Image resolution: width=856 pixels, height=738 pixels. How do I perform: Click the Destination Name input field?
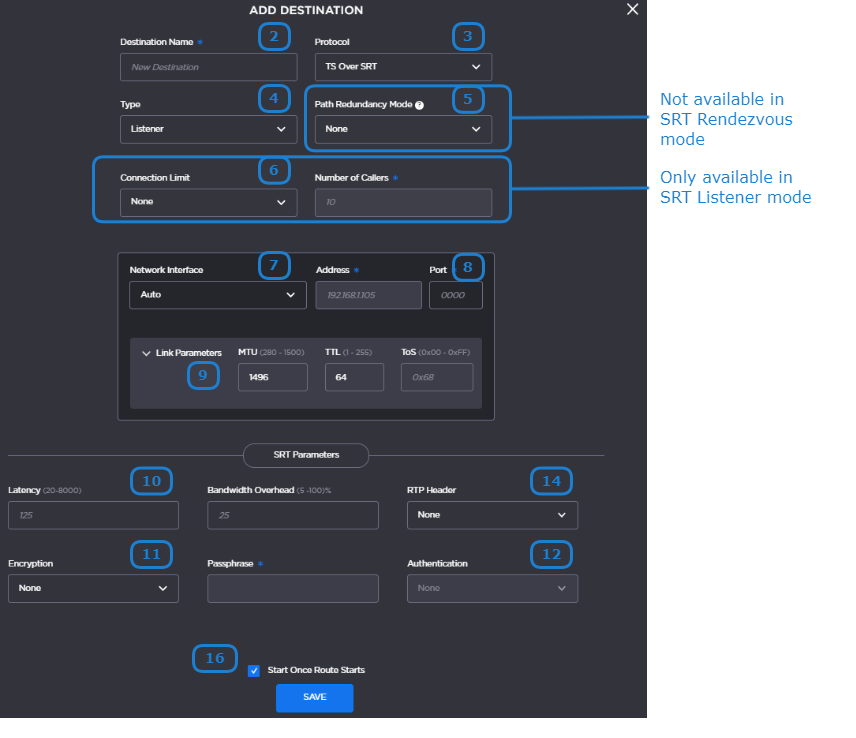[208, 67]
